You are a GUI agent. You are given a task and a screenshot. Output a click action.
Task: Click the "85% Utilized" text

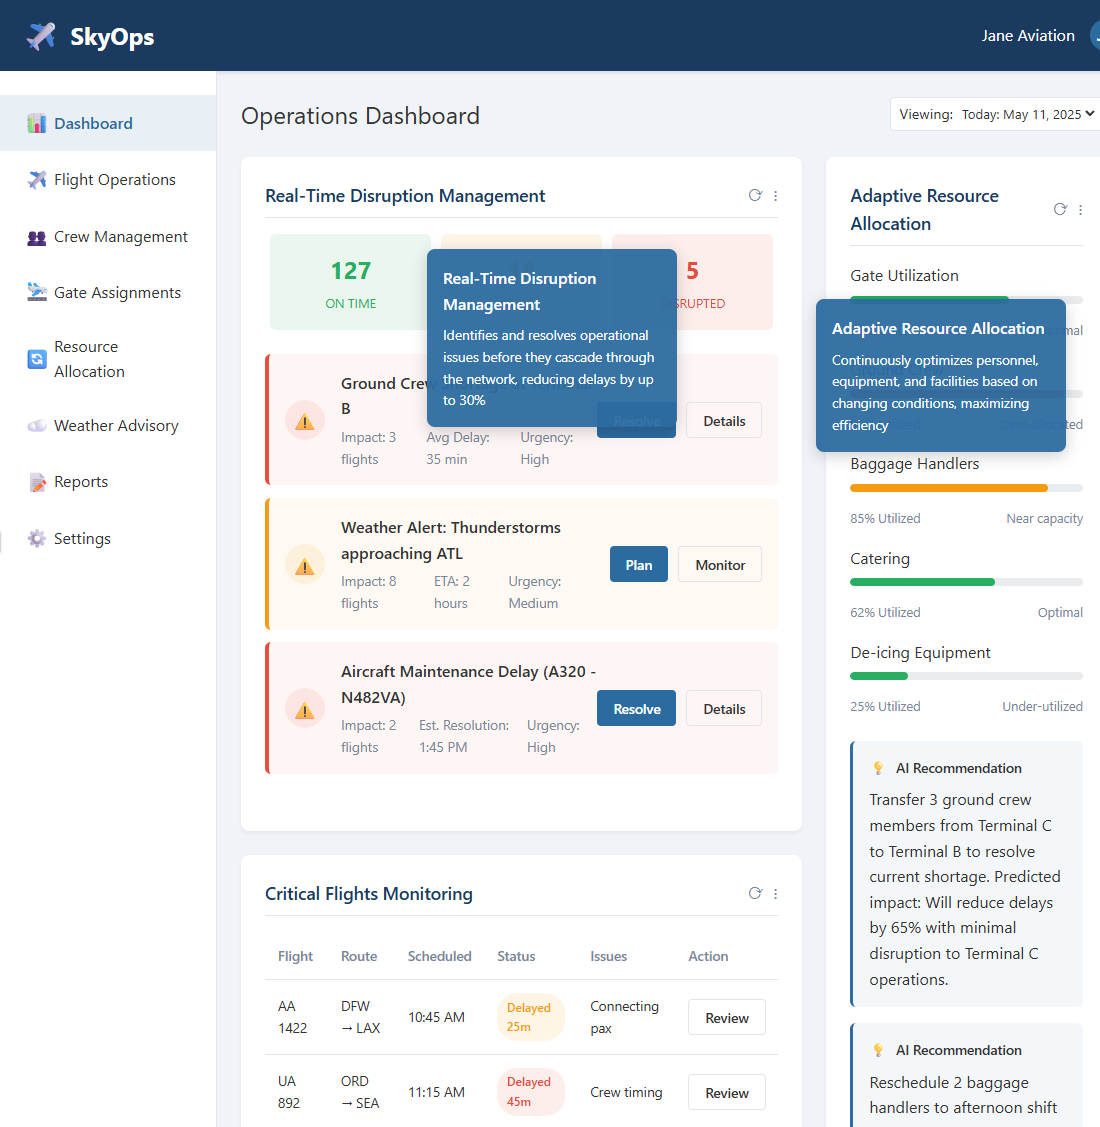(x=885, y=519)
